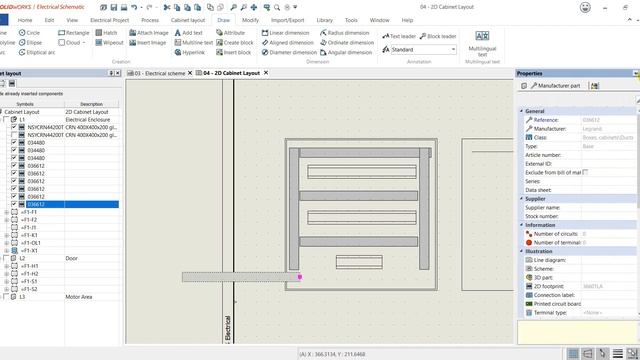The image size is (640, 360).
Task: Add a Radius dimension
Action: (344, 33)
